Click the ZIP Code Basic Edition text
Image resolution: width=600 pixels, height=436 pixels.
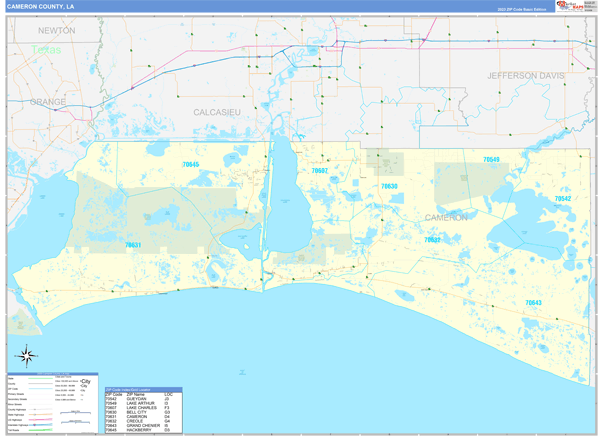[x=520, y=9]
